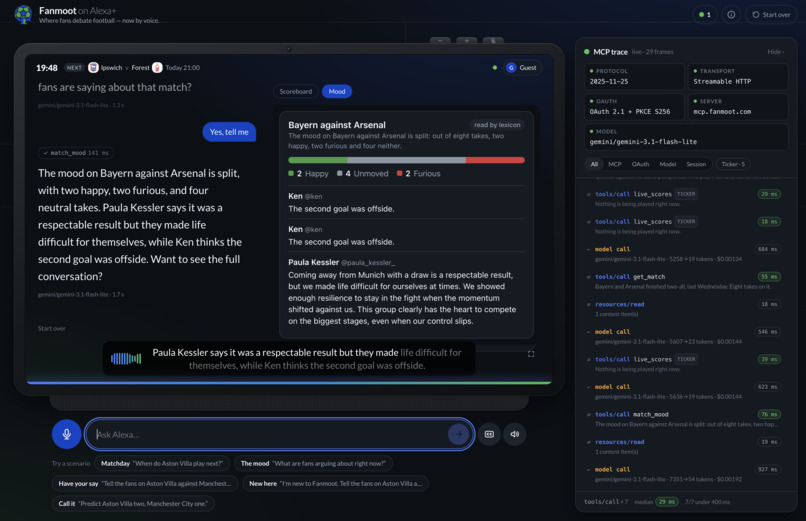Click the Fanmoot logo icon

pyautogui.click(x=23, y=14)
